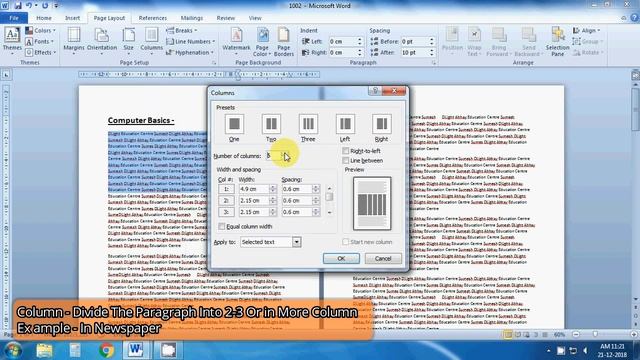The height and width of the screenshot is (360, 640).
Task: Open Word Help question mark icon
Action: [634, 18]
